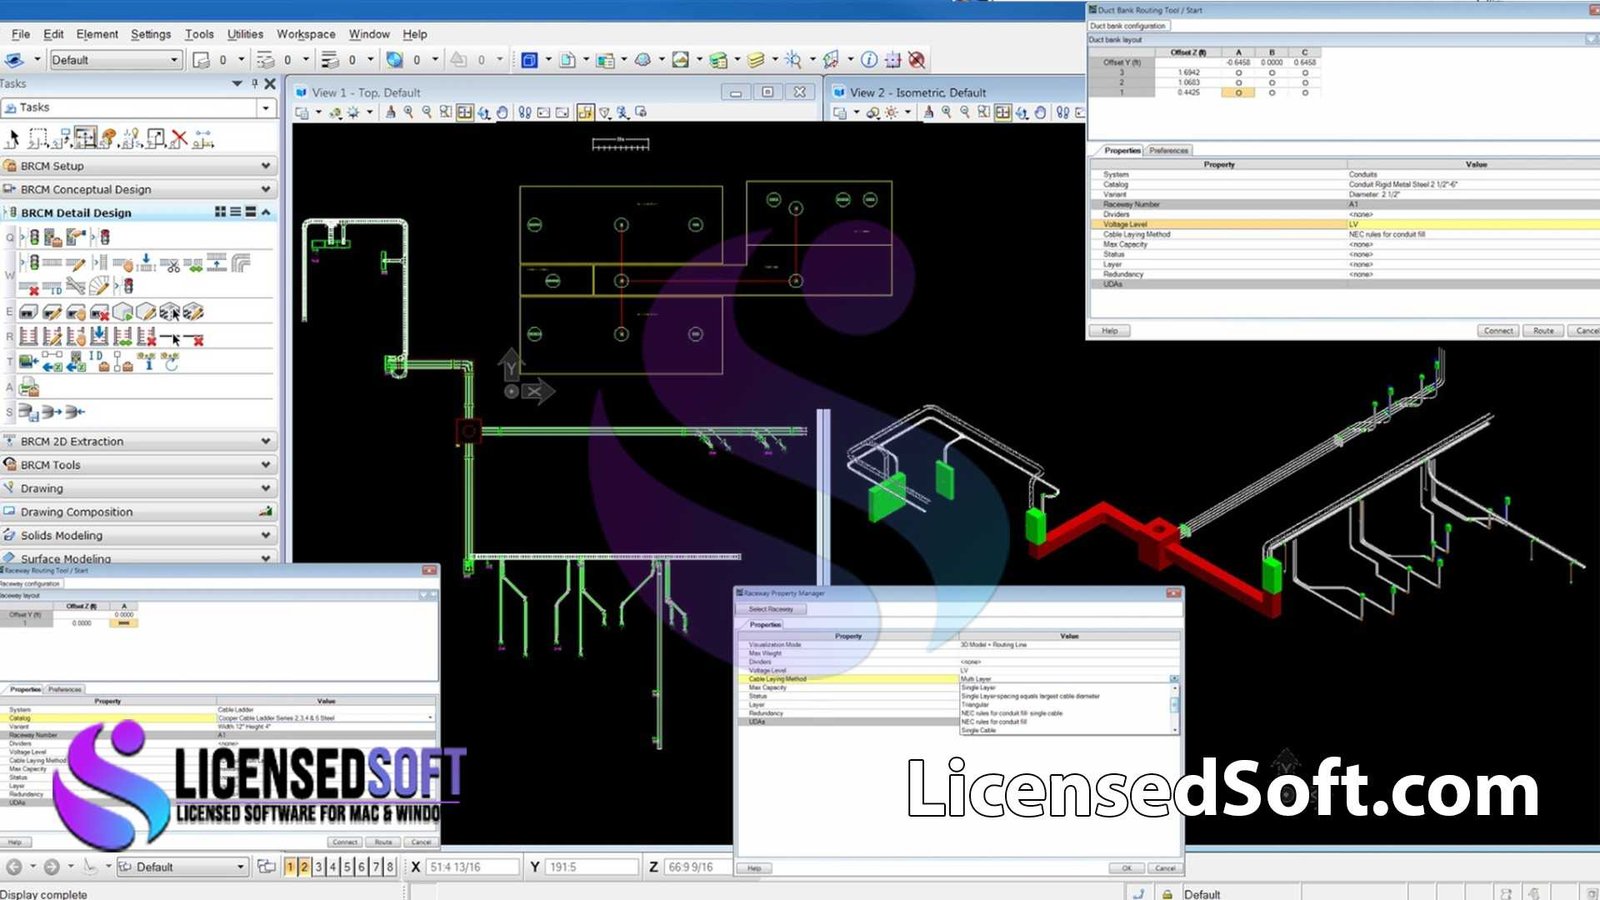1600x900 pixels.
Task: Click Zoom In in View 1 toolbar
Action: click(408, 112)
